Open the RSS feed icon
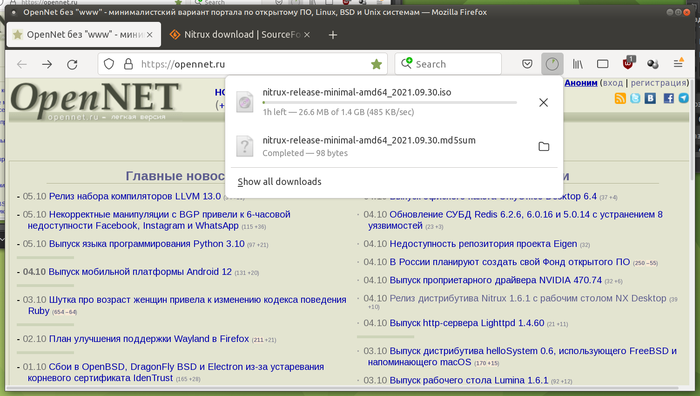 620,98
